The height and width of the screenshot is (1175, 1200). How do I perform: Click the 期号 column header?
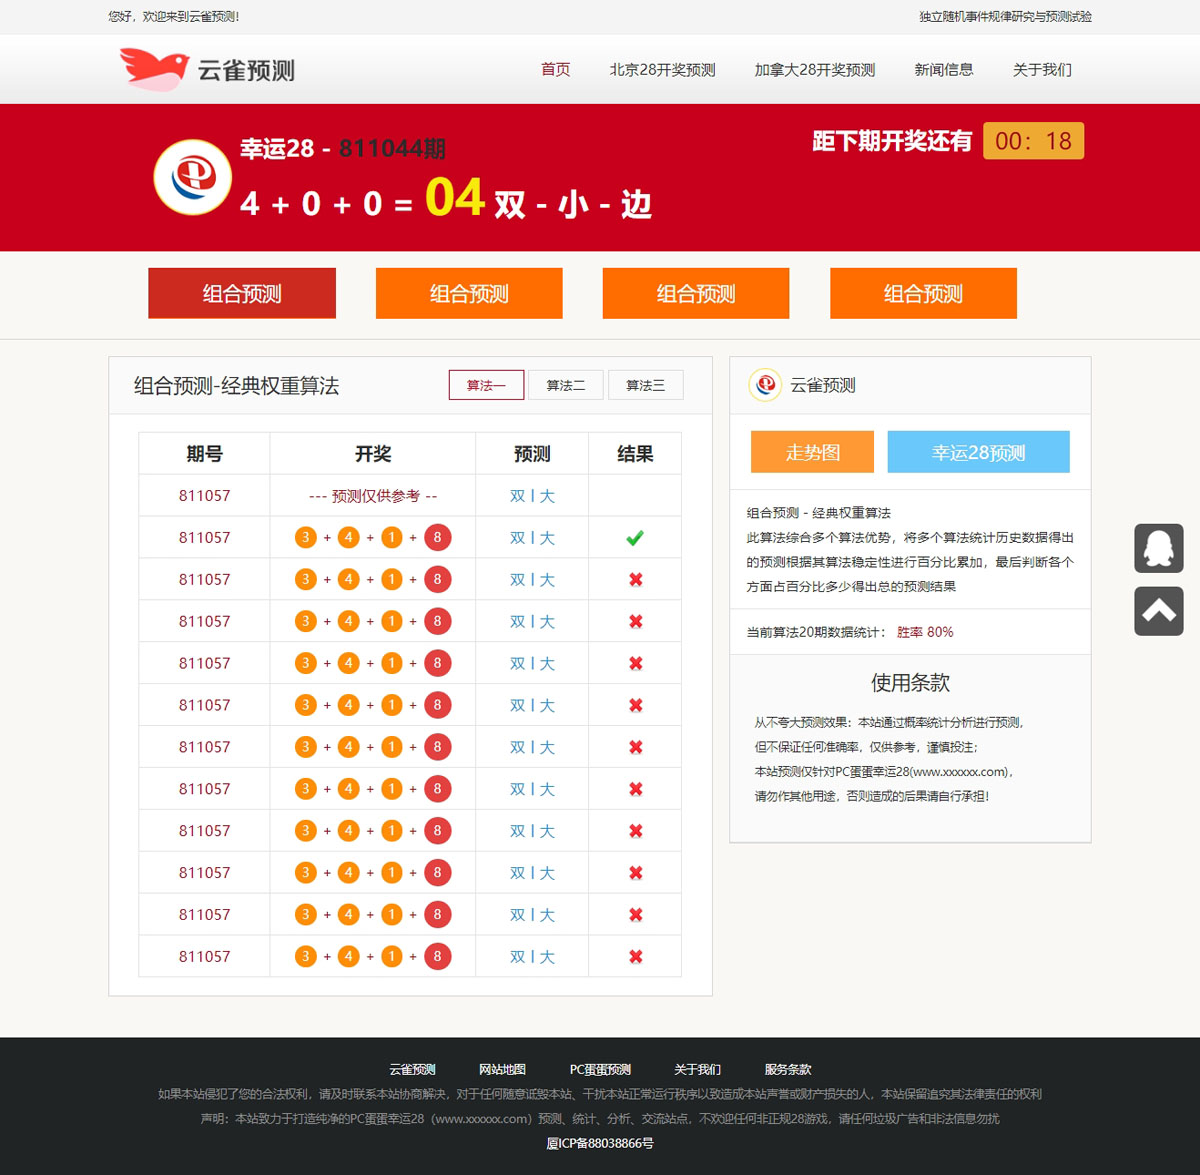pyautogui.click(x=204, y=454)
